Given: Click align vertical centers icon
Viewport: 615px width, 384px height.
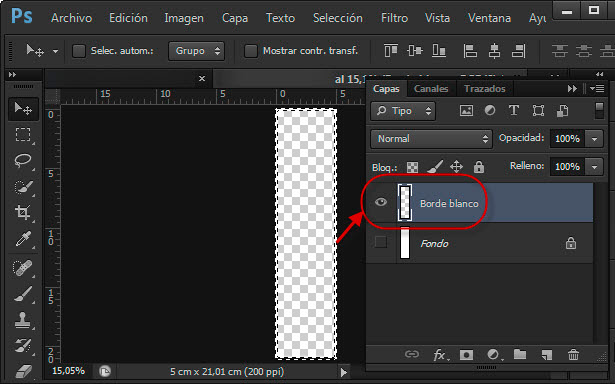Looking at the screenshot, I should click(x=415, y=51).
